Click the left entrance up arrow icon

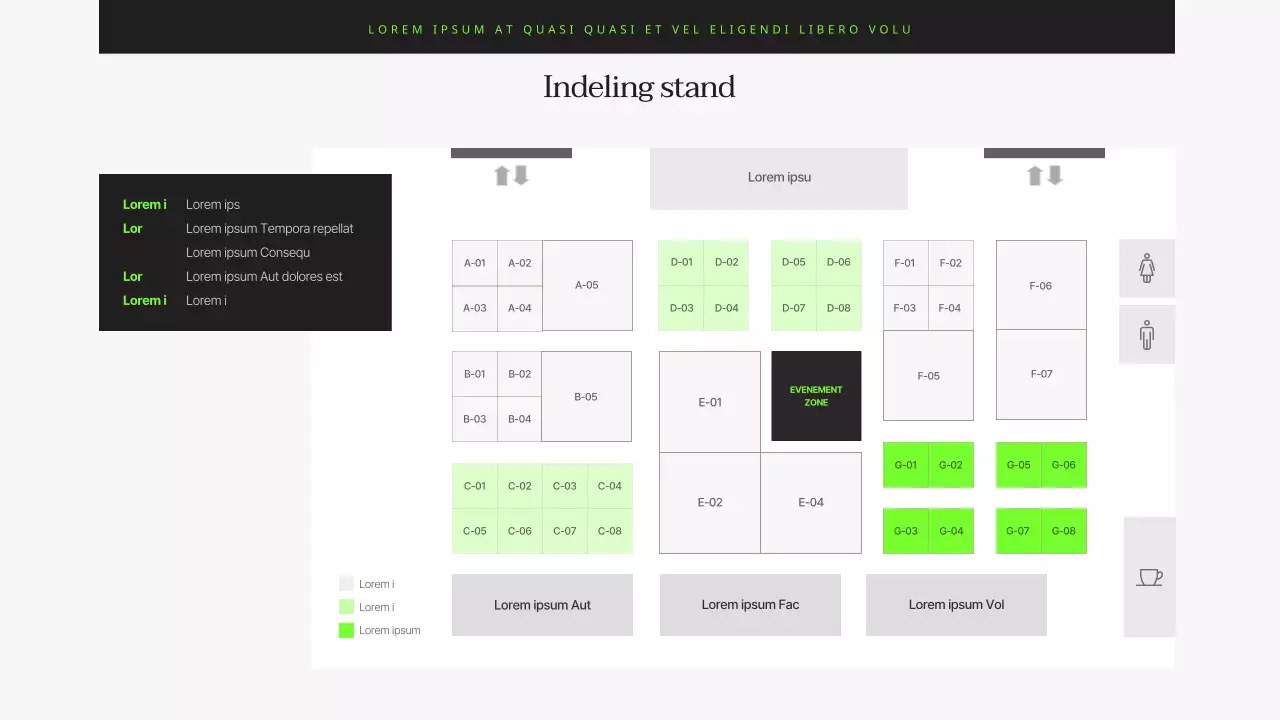pyautogui.click(x=502, y=176)
